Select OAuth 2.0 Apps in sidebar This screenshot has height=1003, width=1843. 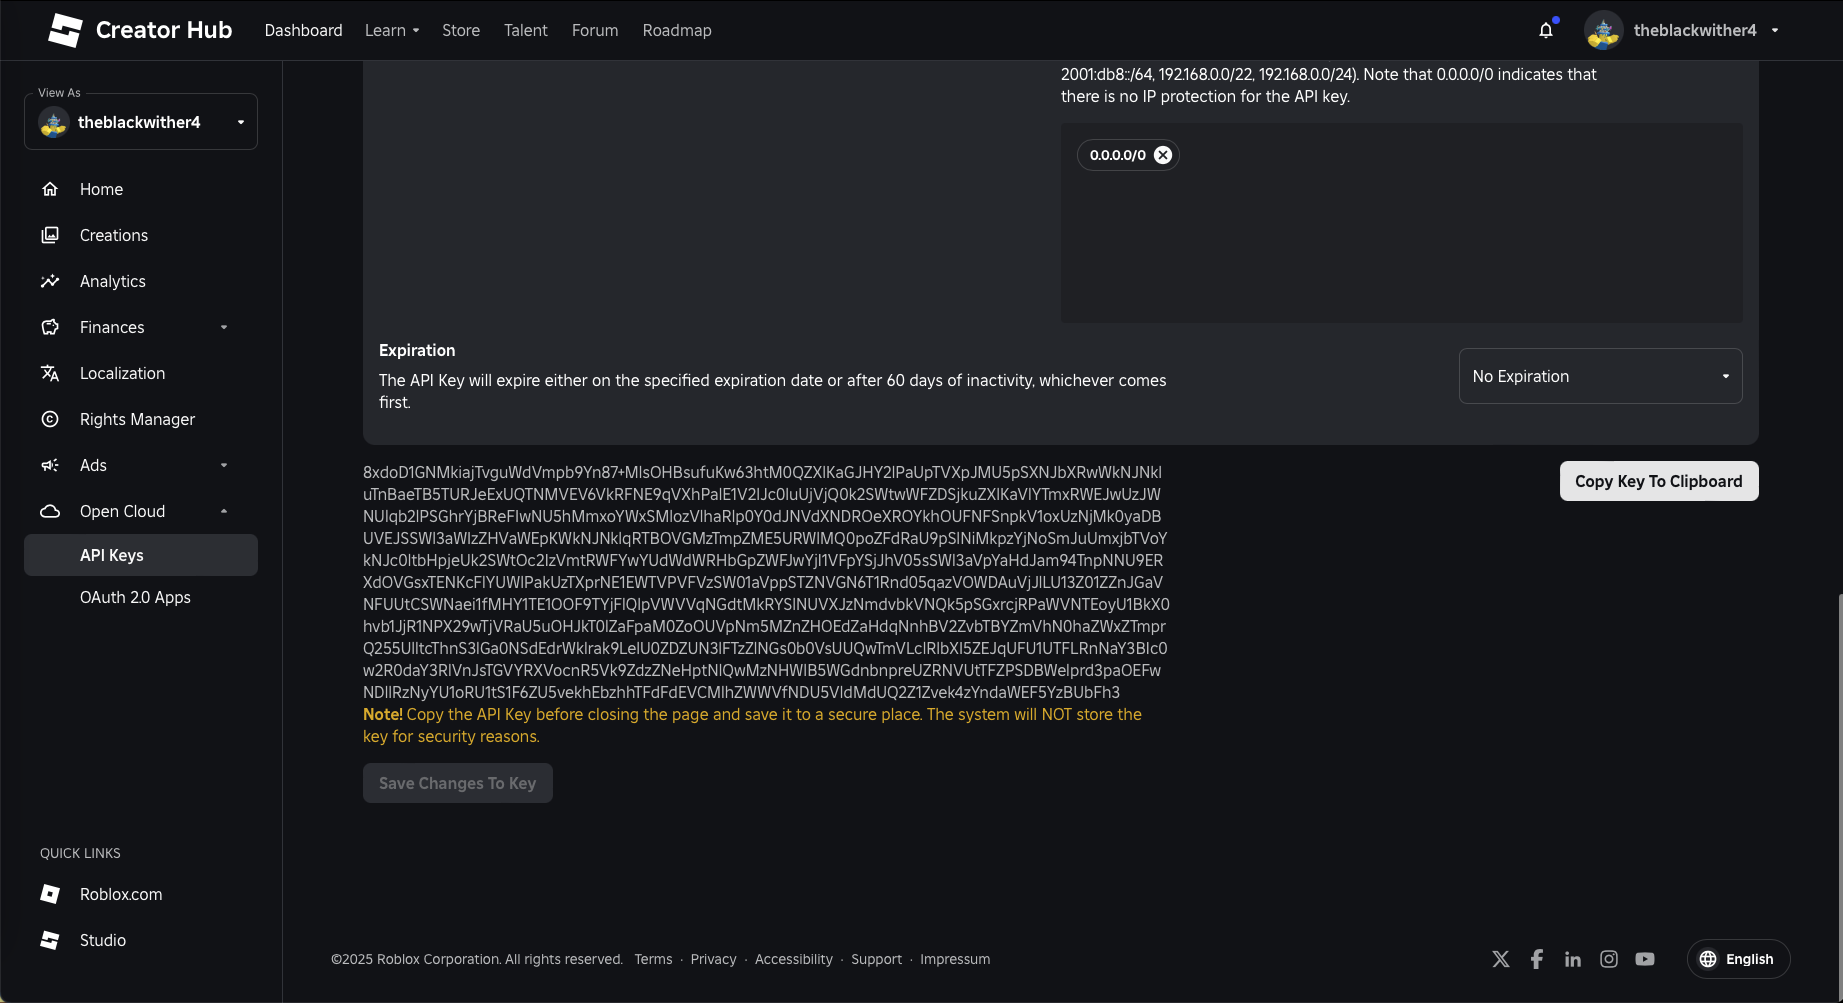[x=135, y=597]
